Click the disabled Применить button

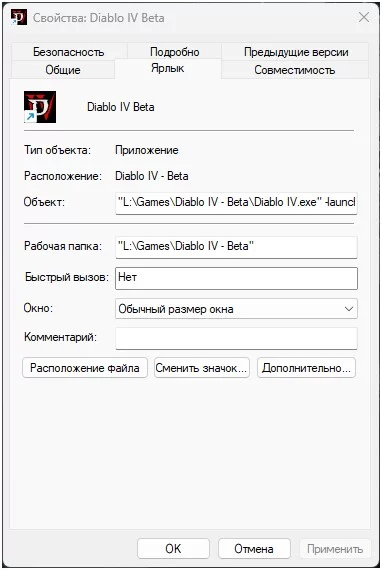335,549
